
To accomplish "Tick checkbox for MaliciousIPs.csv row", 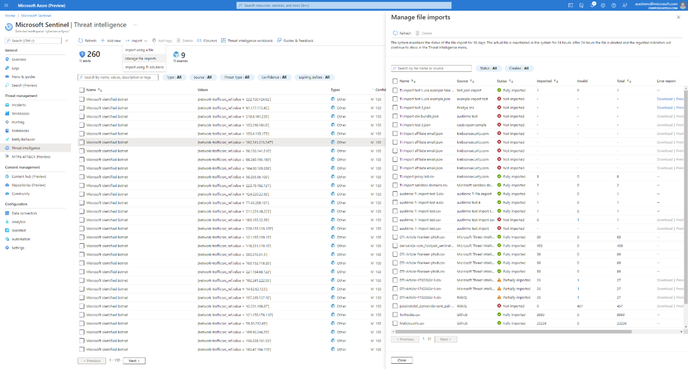I will coord(395,323).
